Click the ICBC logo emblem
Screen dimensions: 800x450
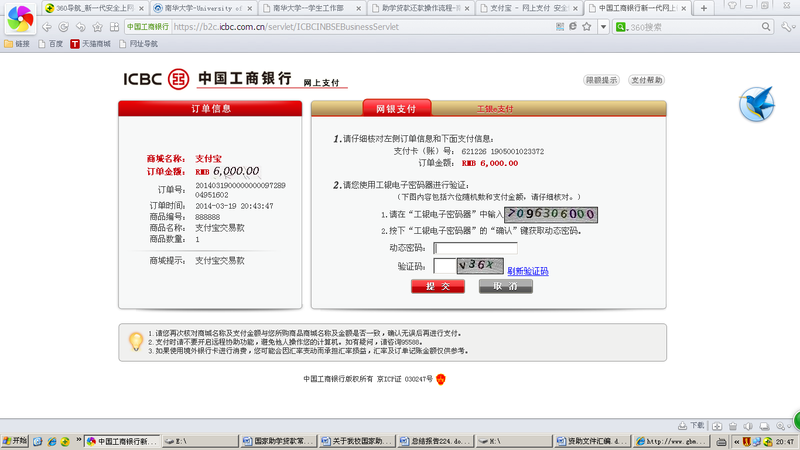(179, 79)
